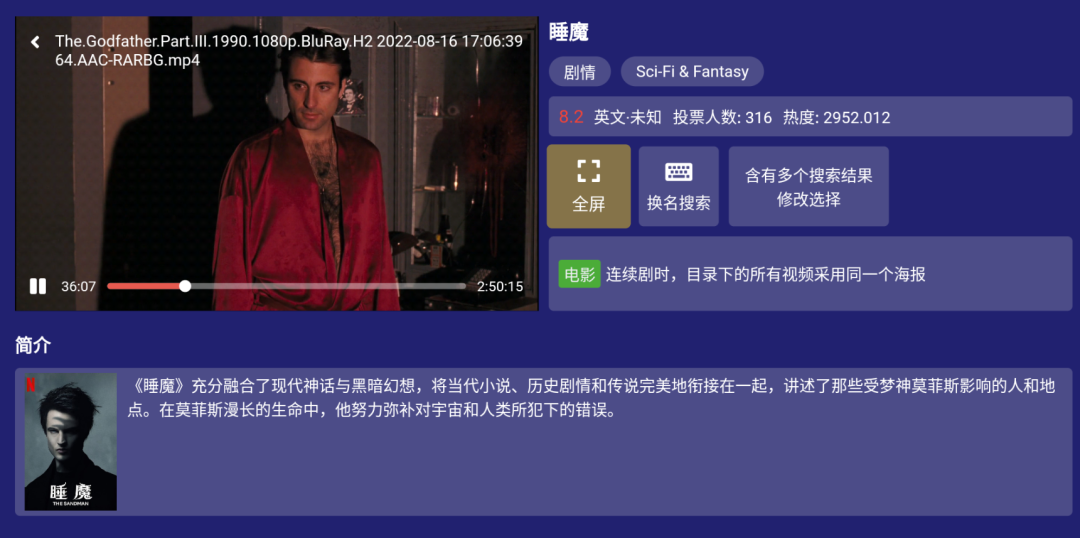Click the Netflix N logo on the poster
The image size is (1080, 538).
tap(31, 383)
